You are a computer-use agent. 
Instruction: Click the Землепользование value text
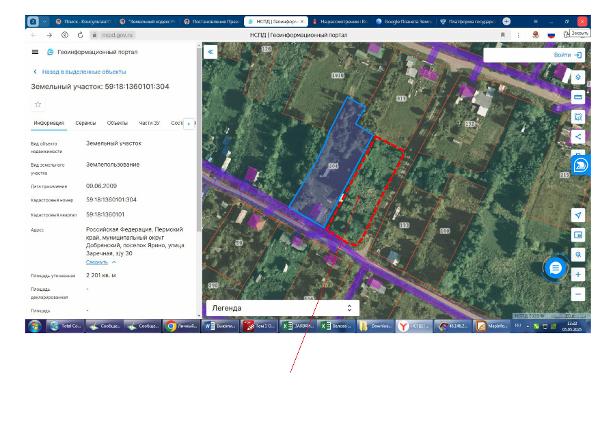[112, 165]
